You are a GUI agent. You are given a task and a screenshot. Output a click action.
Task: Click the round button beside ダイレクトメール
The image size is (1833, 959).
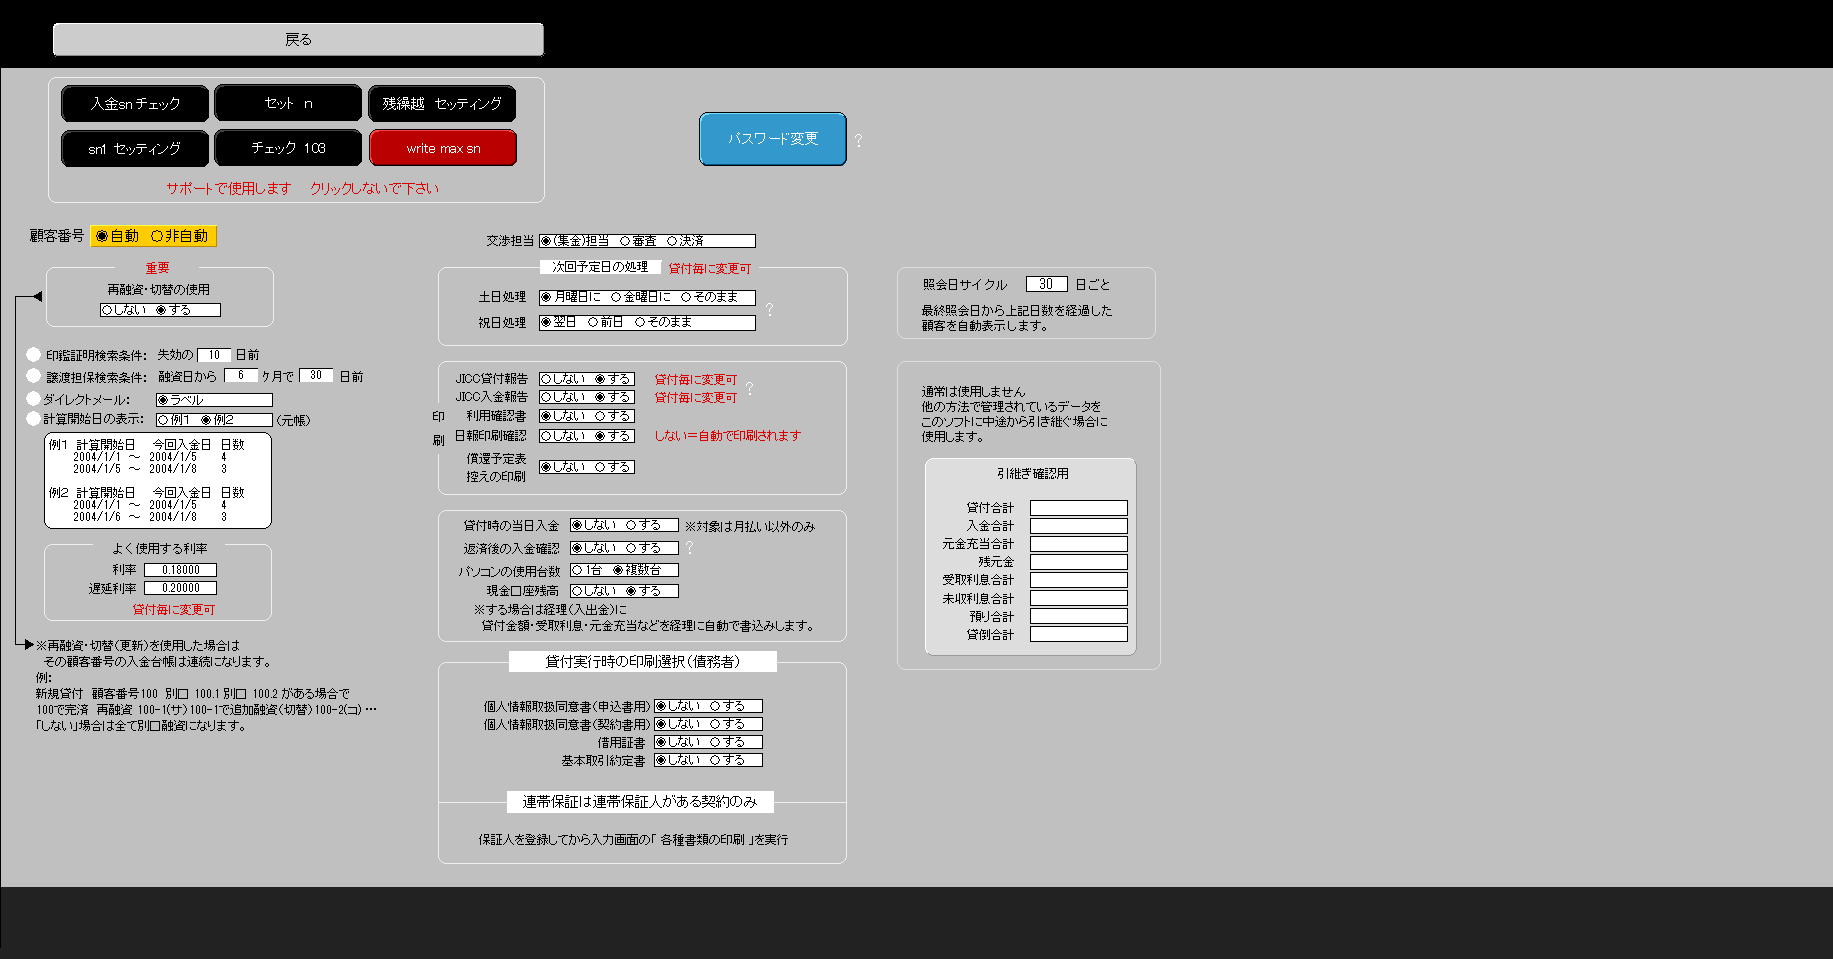(x=34, y=399)
